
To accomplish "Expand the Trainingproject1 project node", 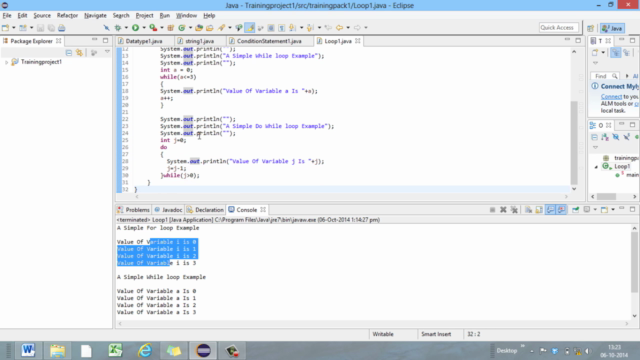I will click(6, 62).
